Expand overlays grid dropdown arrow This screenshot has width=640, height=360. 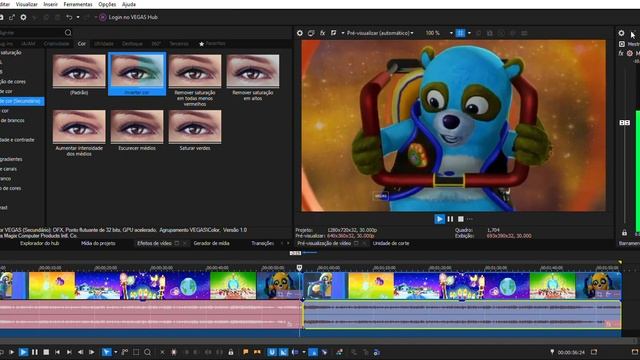coord(469,33)
